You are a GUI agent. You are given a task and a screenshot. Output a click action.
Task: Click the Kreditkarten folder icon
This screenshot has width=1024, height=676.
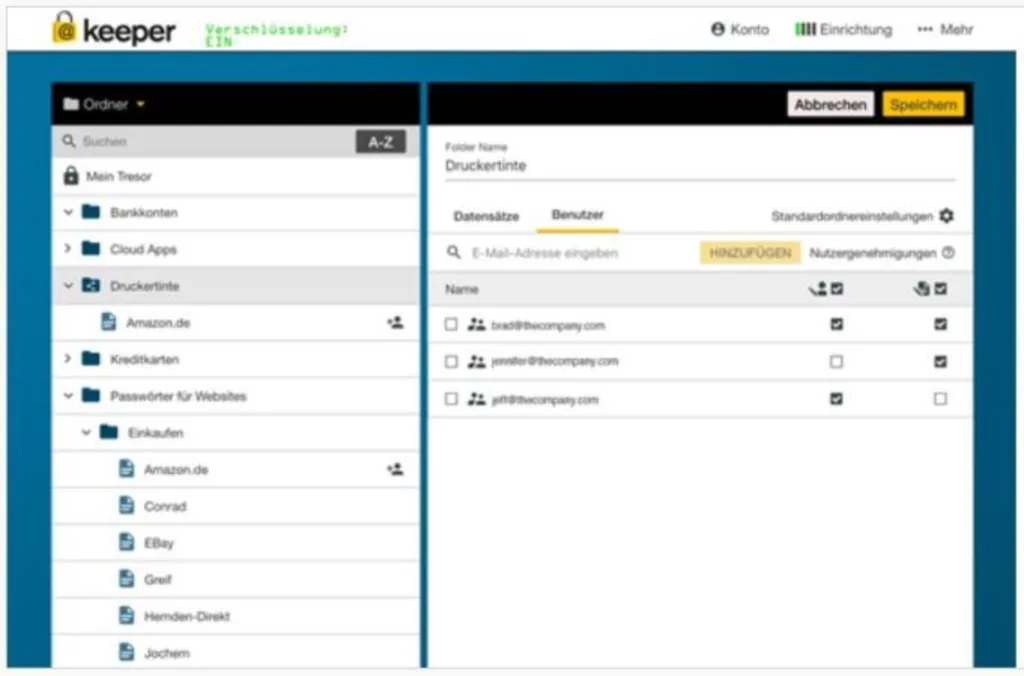[91, 359]
